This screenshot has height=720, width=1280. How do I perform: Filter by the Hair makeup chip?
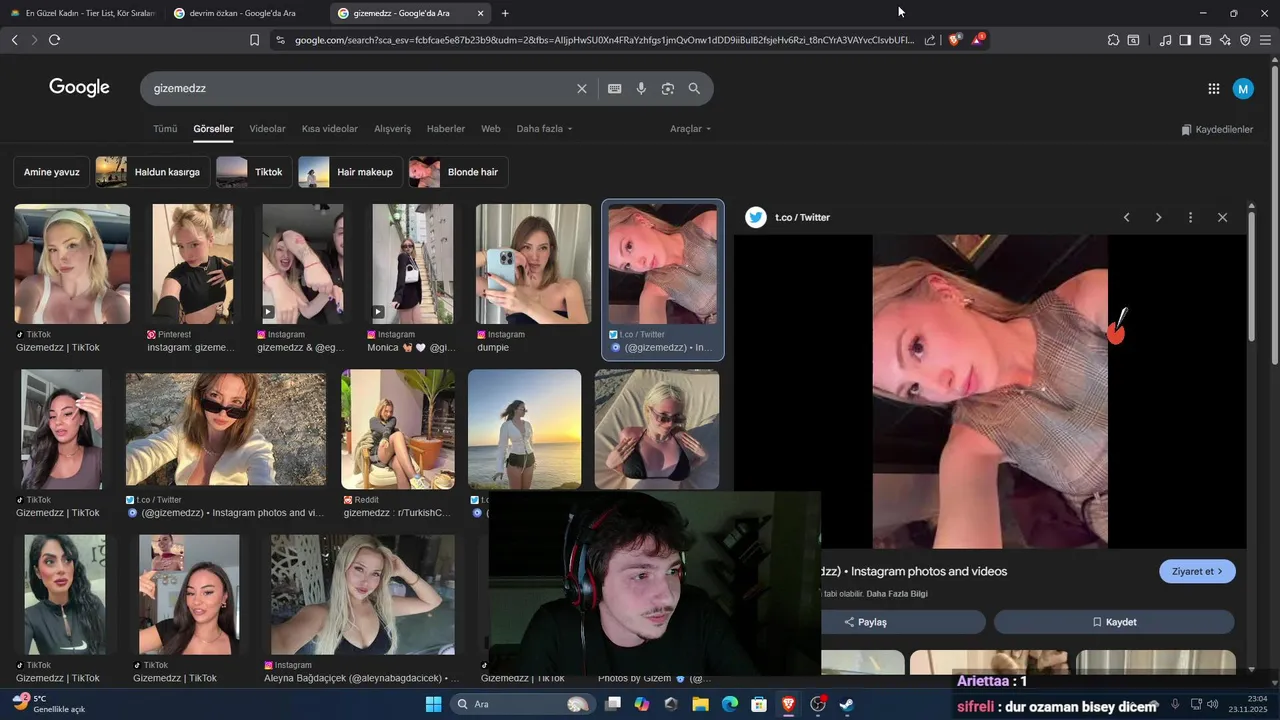[351, 172]
